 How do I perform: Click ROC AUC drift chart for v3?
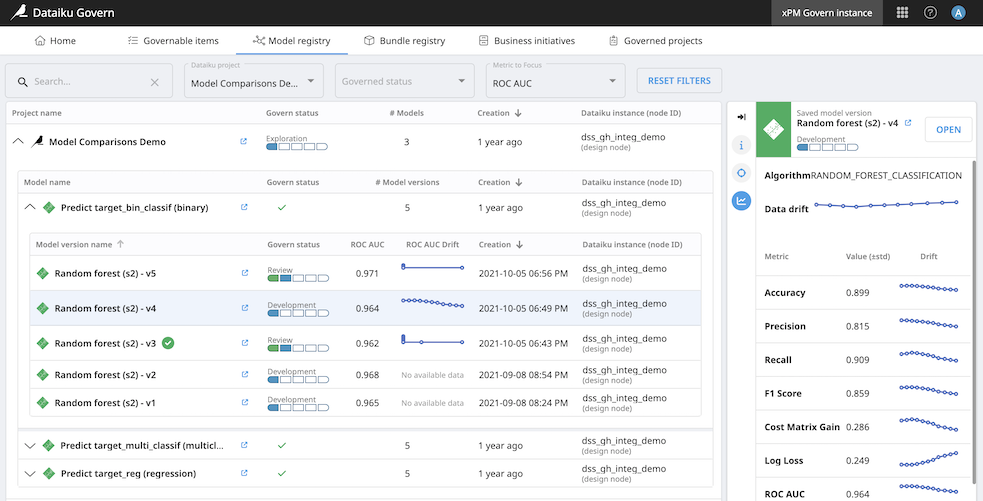click(433, 339)
